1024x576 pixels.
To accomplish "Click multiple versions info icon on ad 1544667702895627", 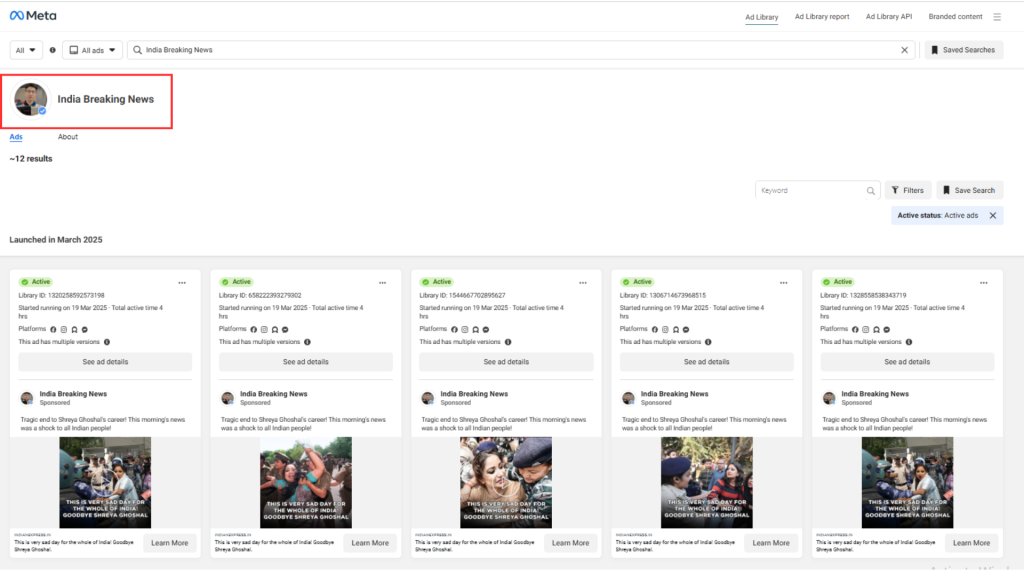I will (508, 342).
